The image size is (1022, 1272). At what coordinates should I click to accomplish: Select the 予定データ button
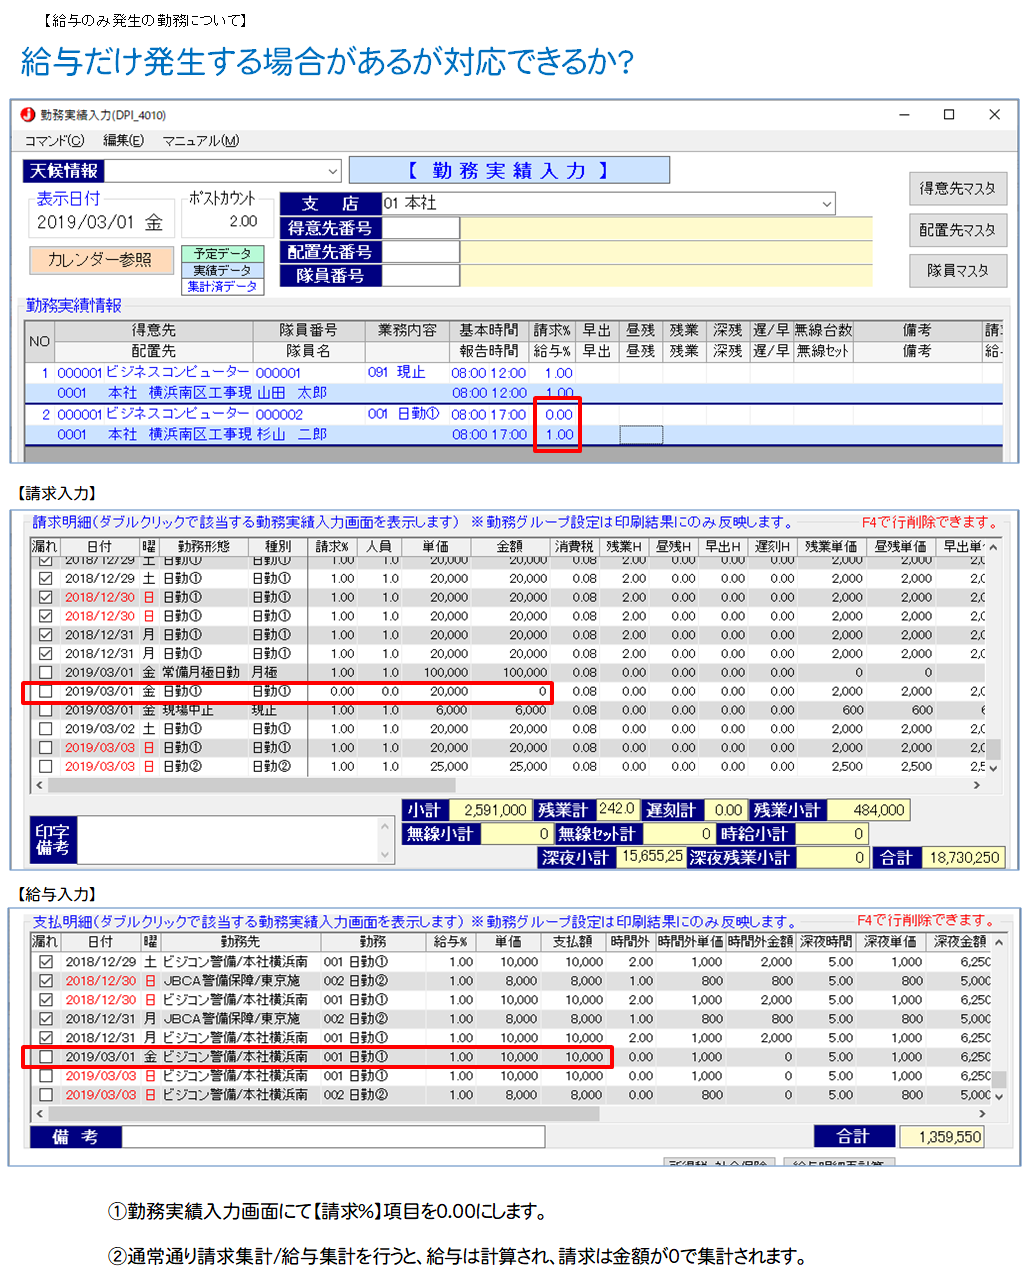(222, 254)
